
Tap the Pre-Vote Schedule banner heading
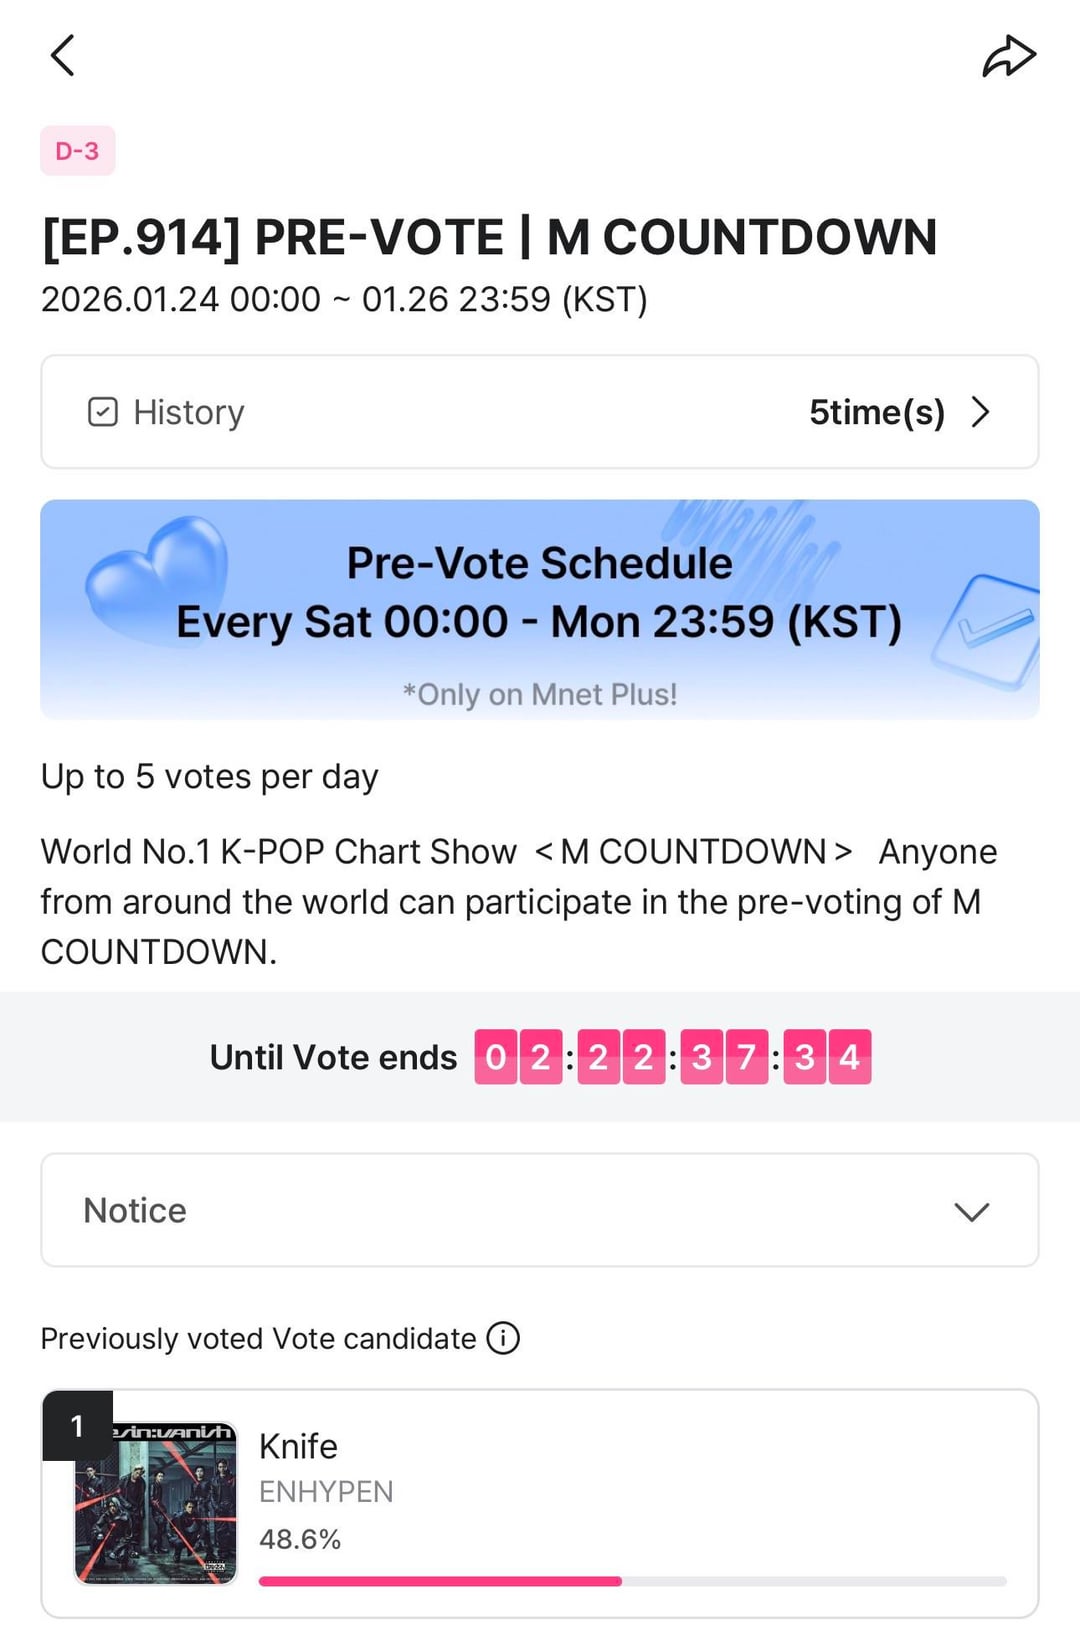click(539, 563)
